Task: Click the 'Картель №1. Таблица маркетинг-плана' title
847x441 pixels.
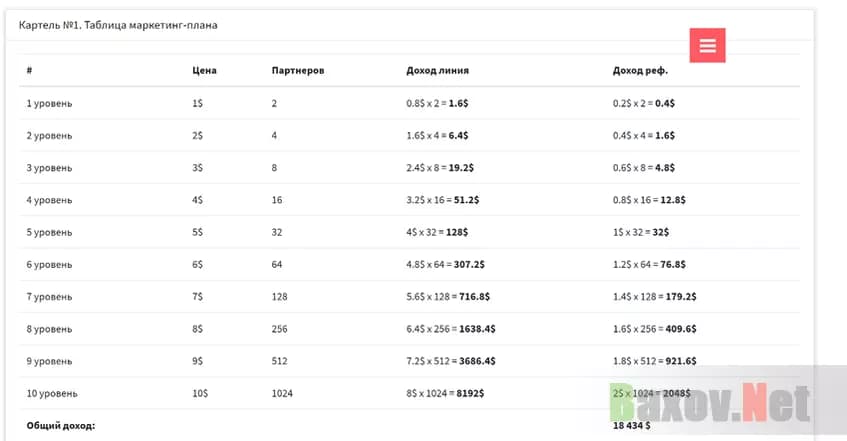Action: tap(118, 24)
